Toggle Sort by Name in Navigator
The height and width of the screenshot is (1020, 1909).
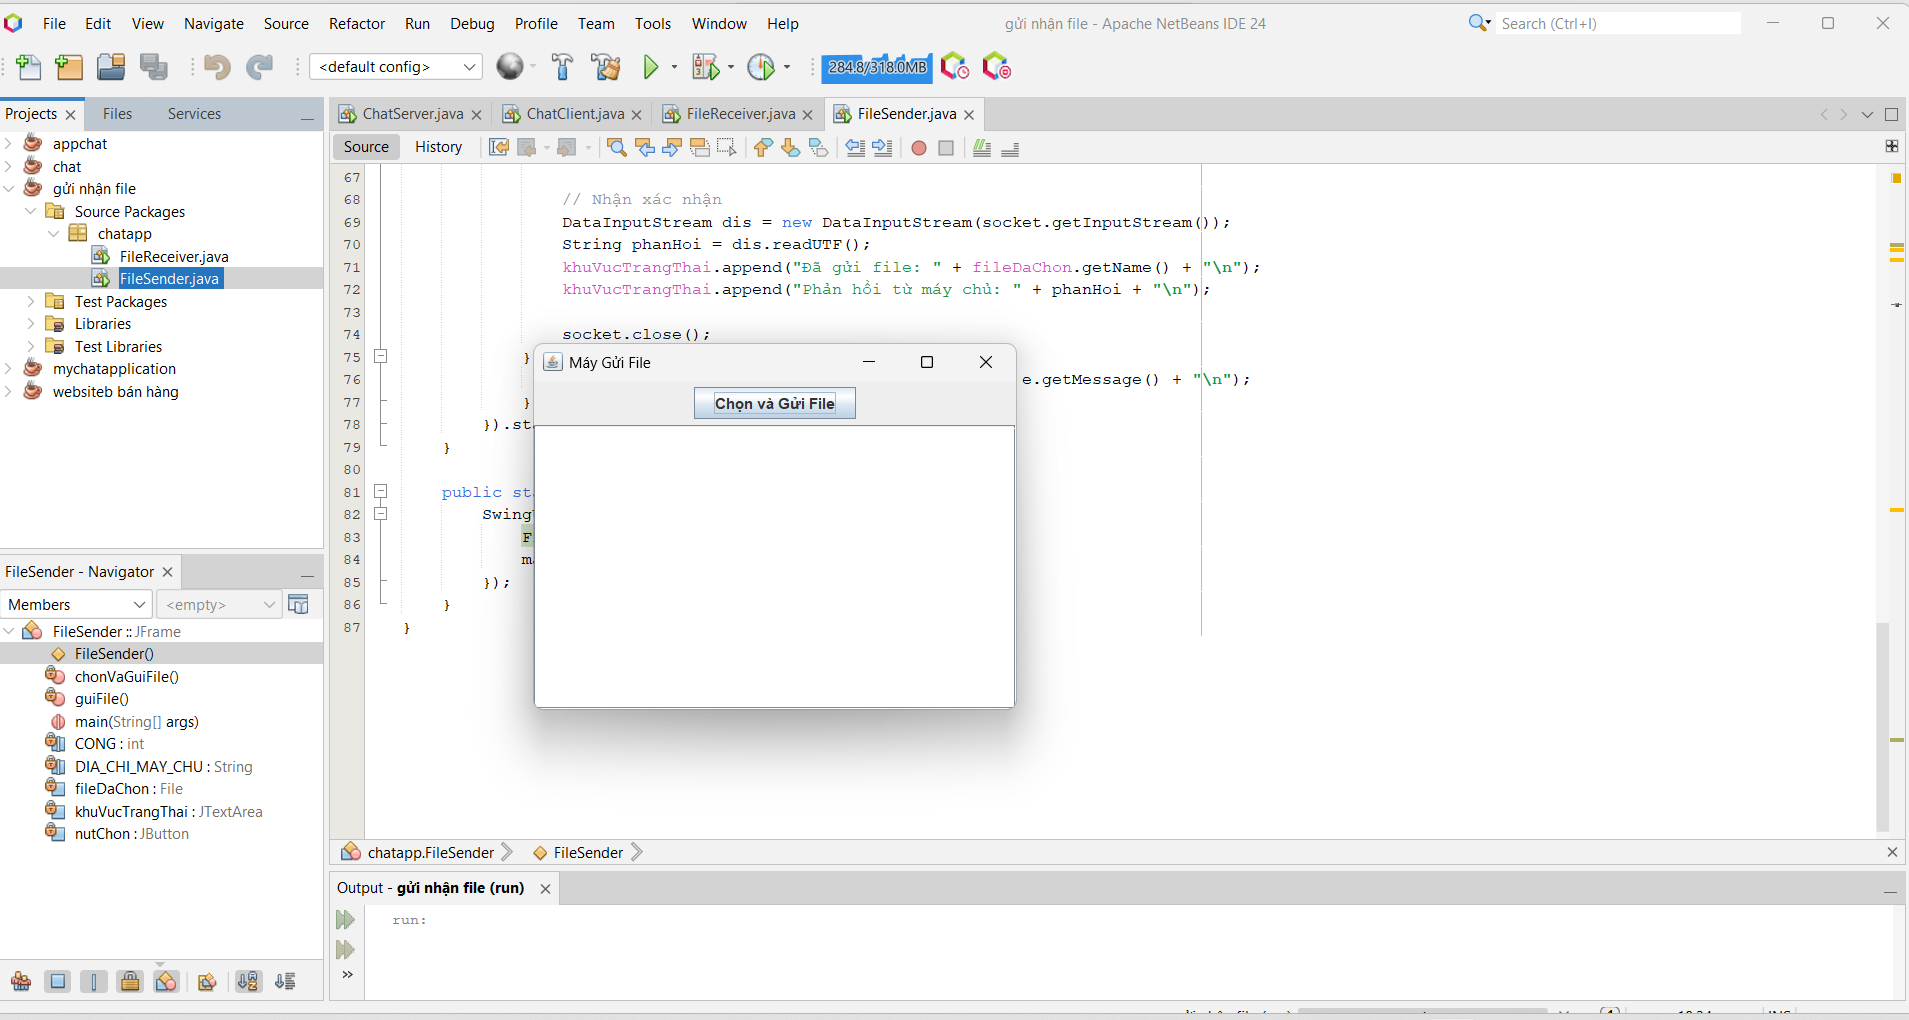click(x=248, y=982)
